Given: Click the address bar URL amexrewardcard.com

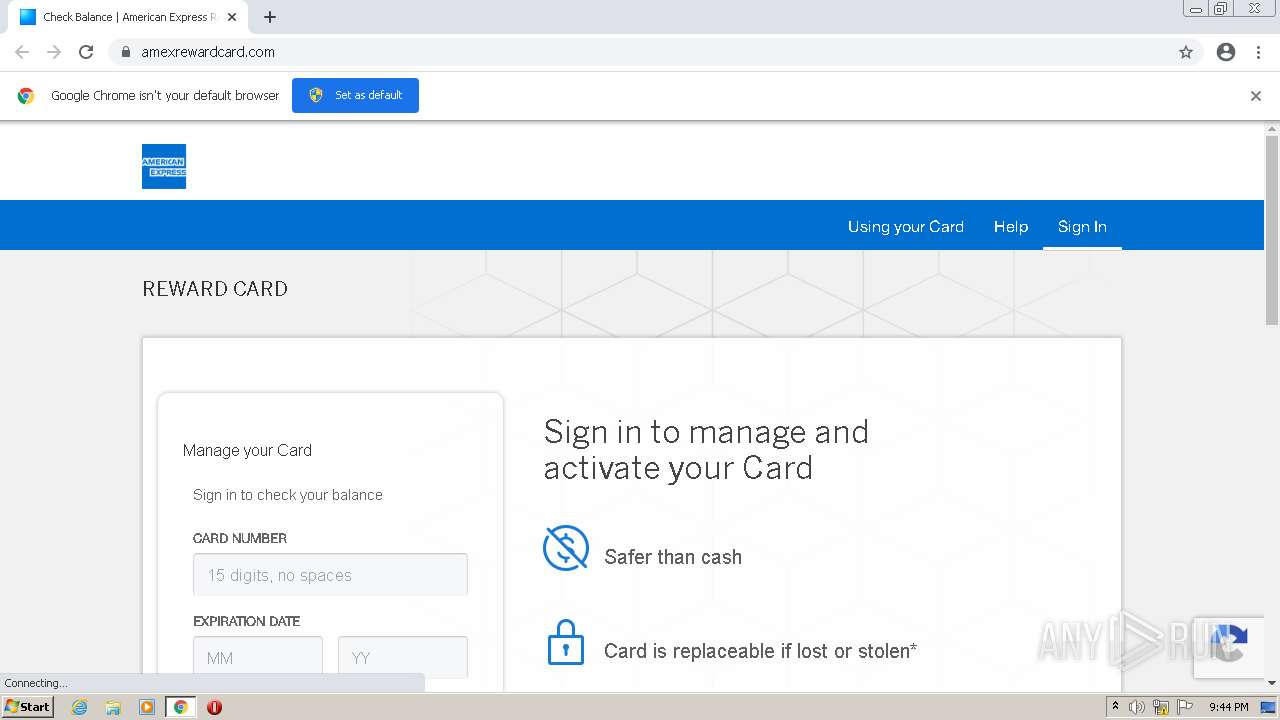Looking at the screenshot, I should 208,52.
